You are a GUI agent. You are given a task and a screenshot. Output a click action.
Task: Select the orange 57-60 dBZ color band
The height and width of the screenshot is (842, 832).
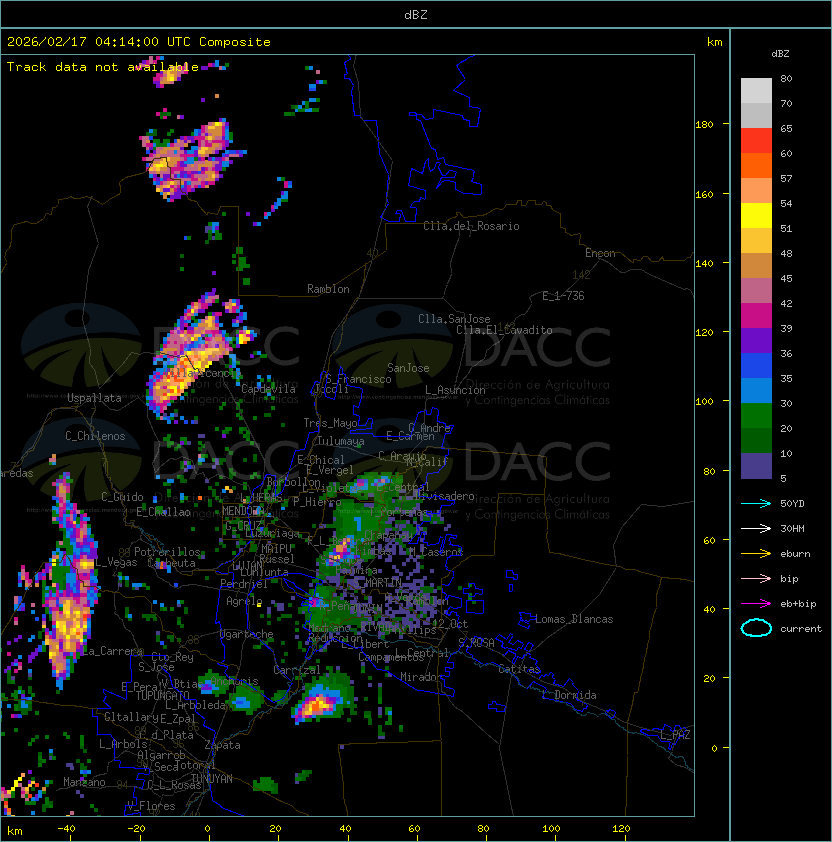pyautogui.click(x=756, y=166)
